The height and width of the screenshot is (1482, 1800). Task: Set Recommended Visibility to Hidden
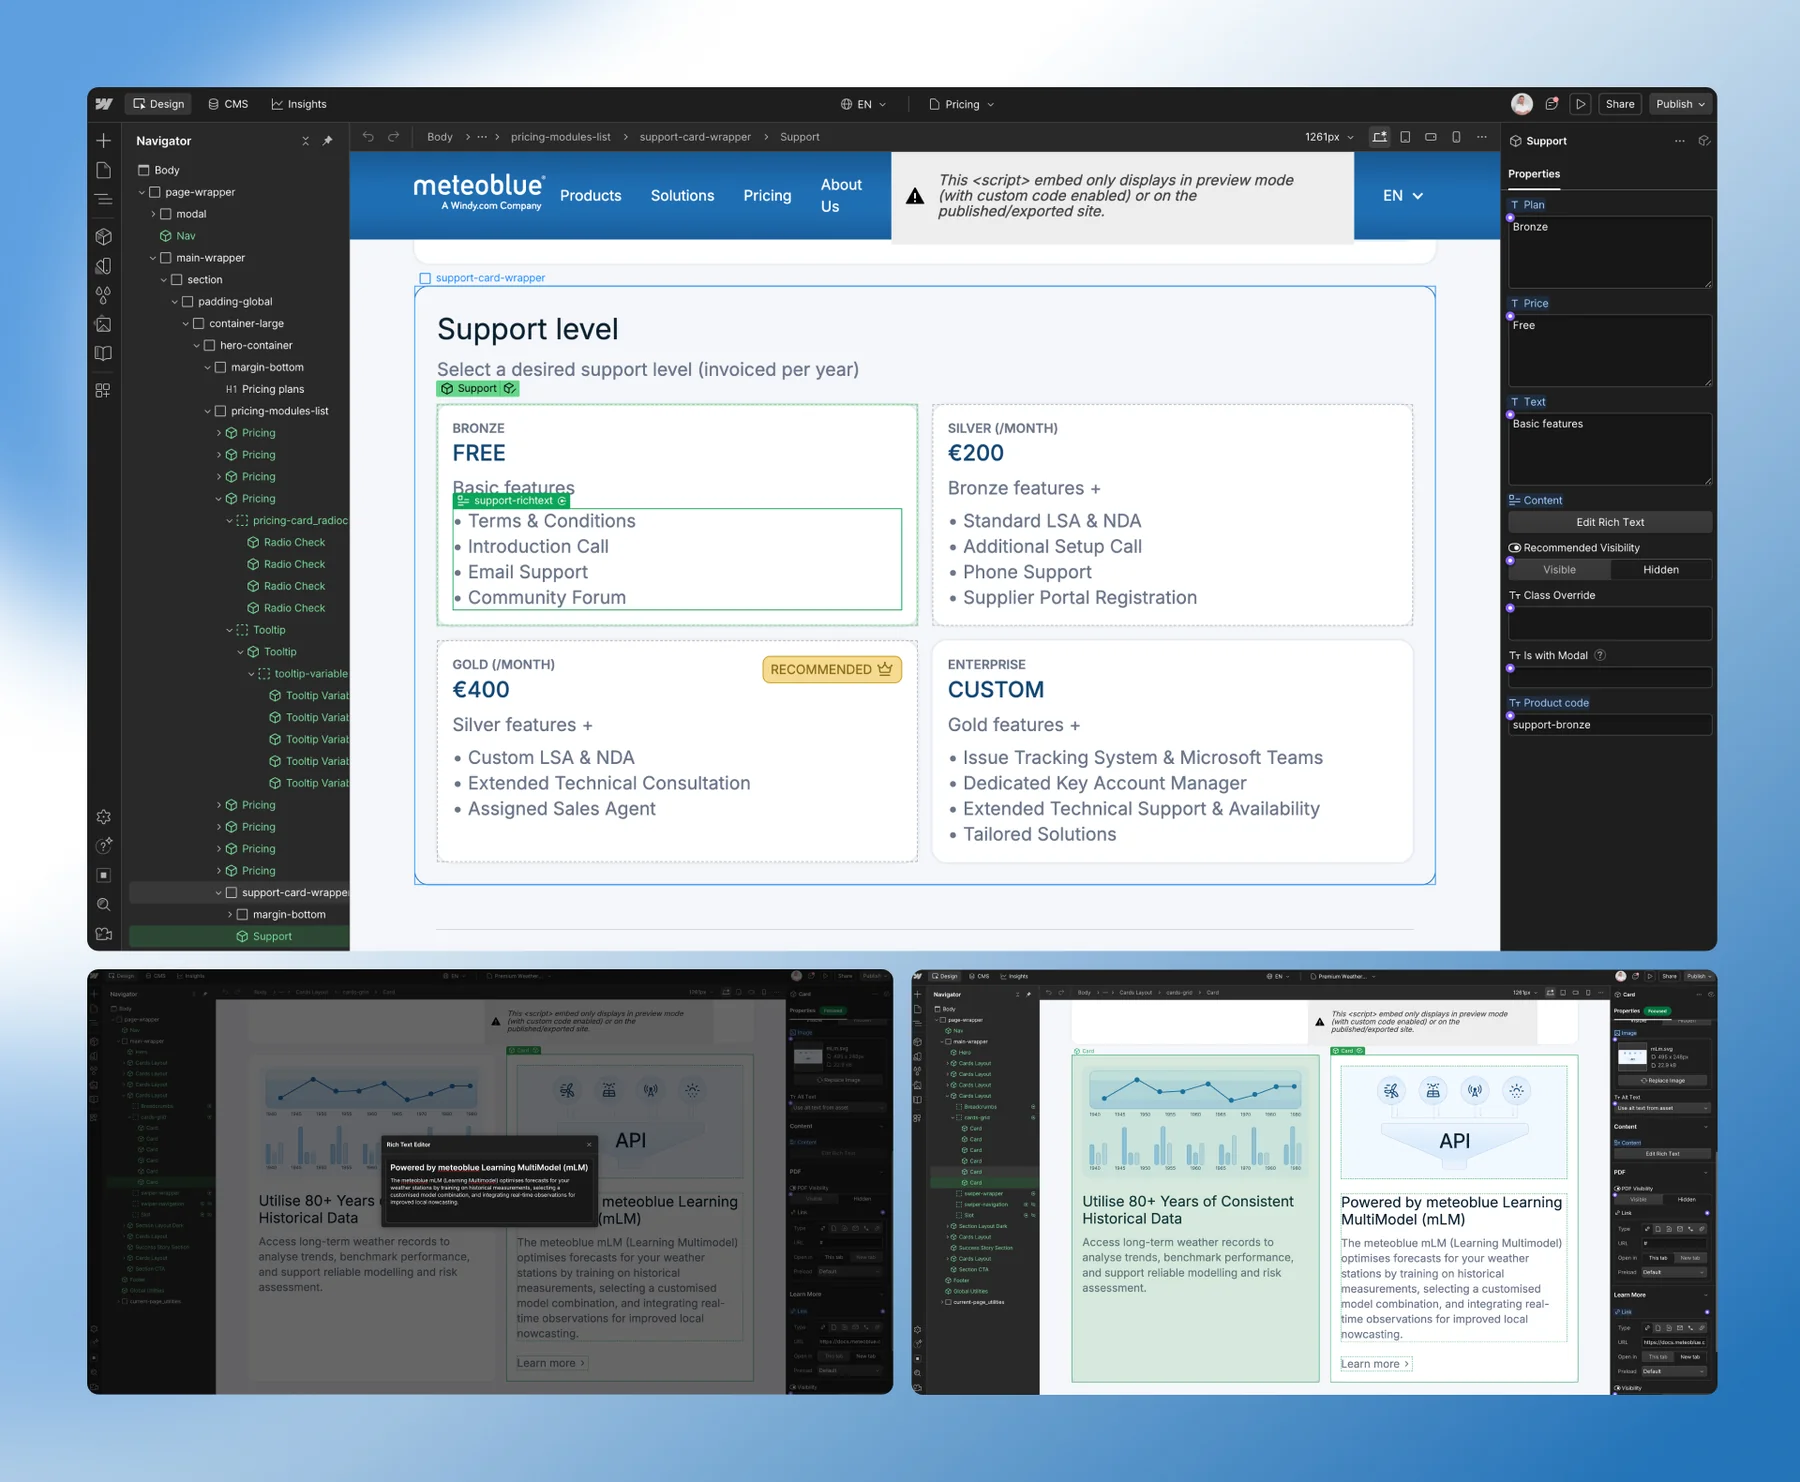[x=1661, y=570]
